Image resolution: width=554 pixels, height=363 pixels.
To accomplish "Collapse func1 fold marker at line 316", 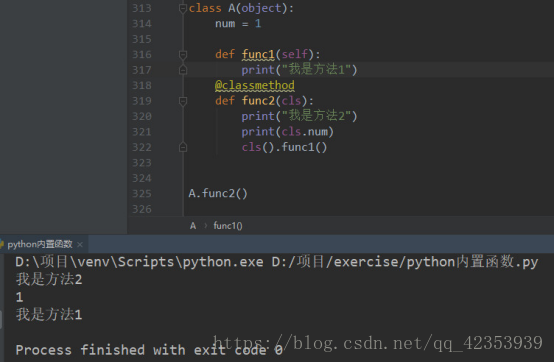I will coord(183,54).
